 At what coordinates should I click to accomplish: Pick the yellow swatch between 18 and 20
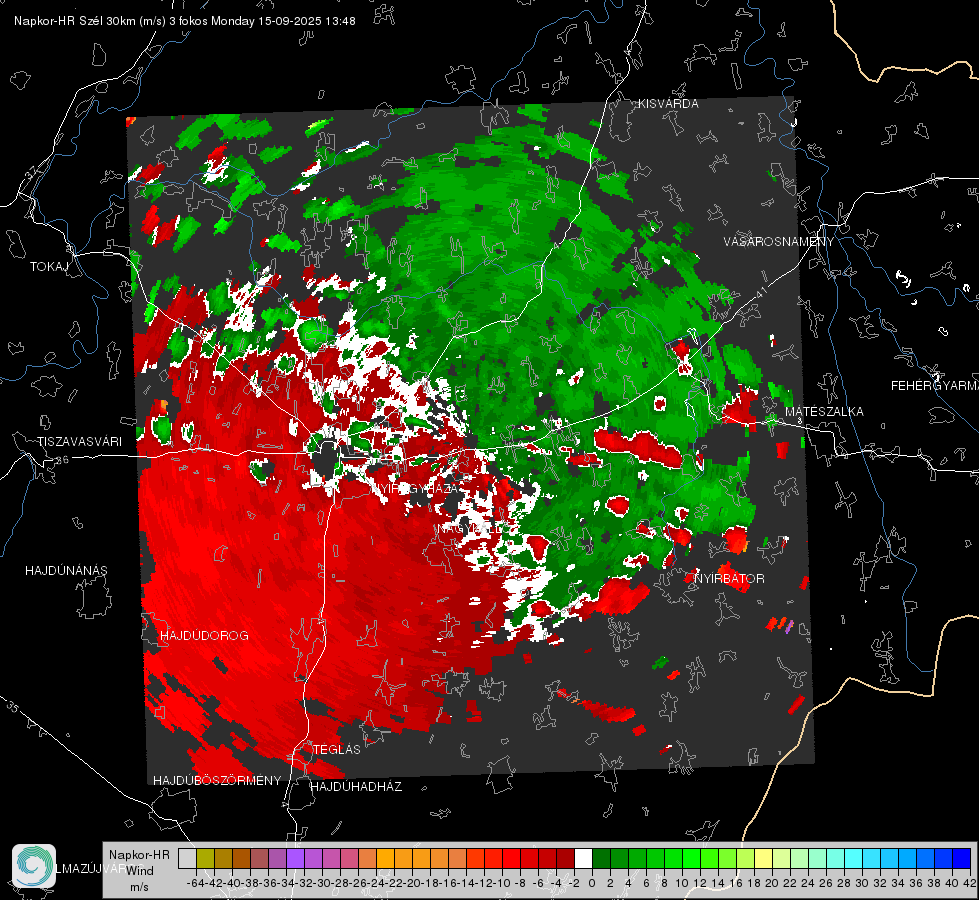pyautogui.click(x=764, y=858)
